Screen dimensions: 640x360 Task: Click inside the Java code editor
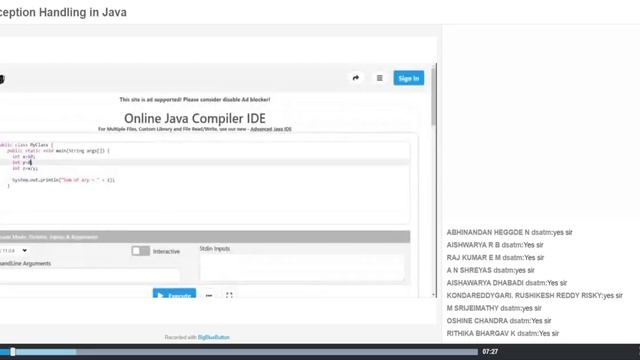coord(204,182)
